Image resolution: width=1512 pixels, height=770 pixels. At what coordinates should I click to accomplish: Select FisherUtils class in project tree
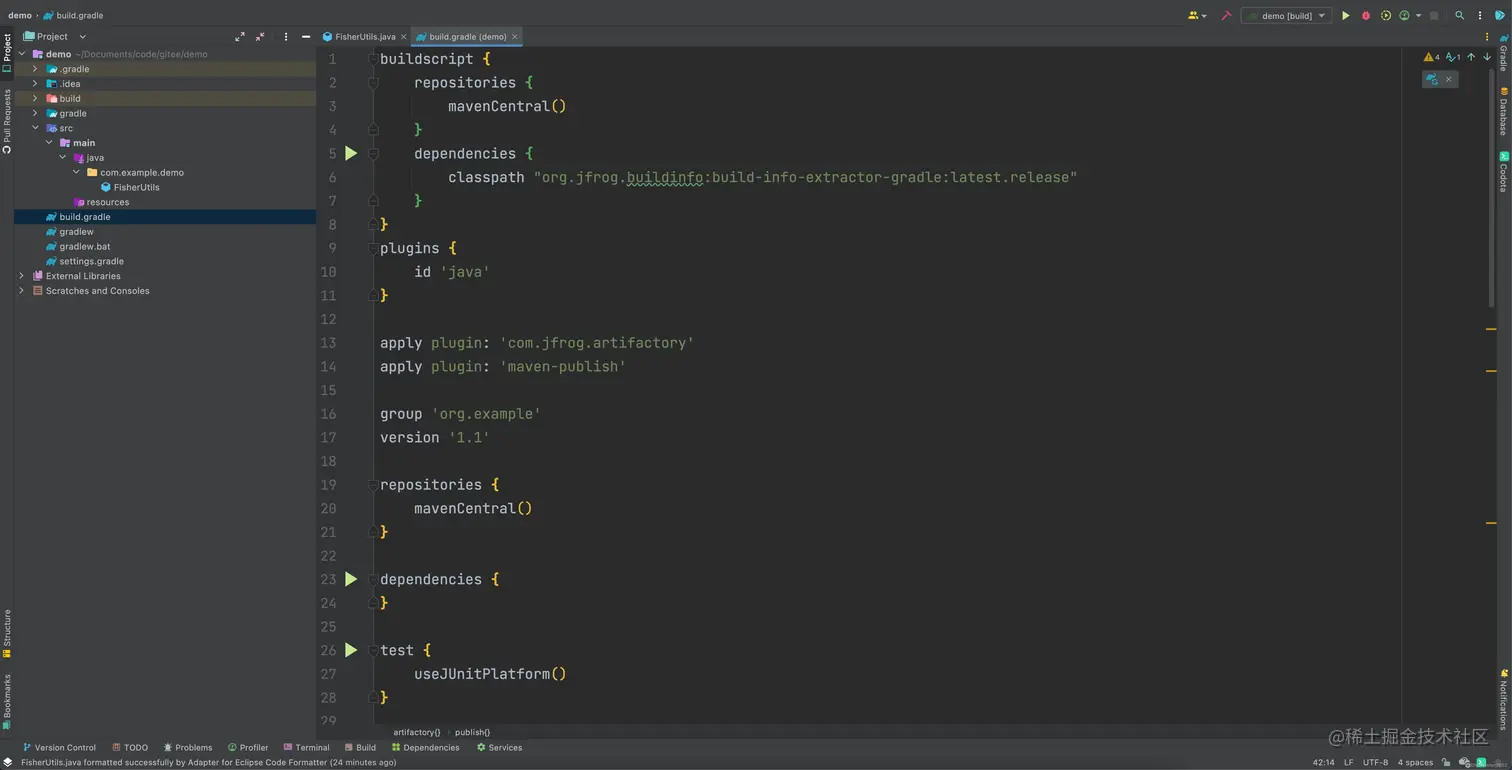136,187
